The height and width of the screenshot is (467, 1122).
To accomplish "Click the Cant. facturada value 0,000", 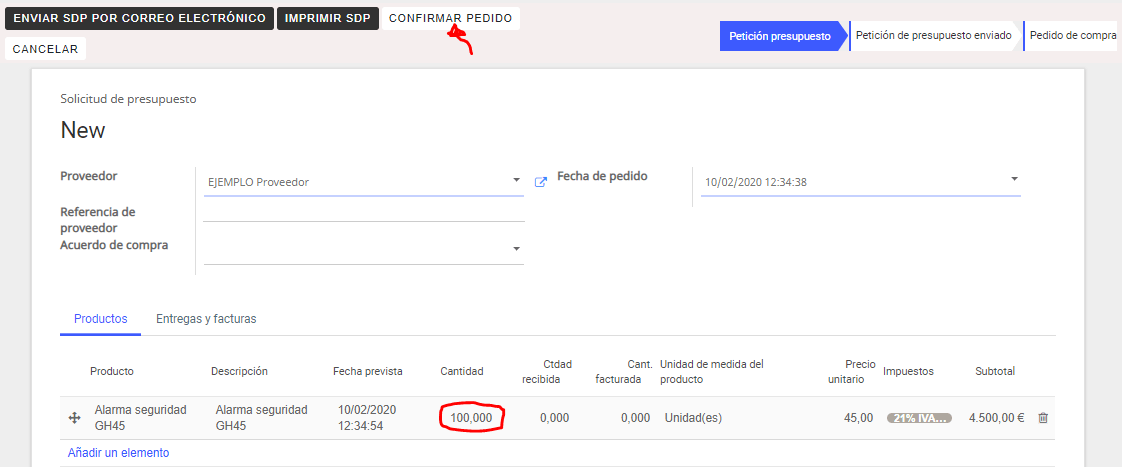I will click(635, 418).
